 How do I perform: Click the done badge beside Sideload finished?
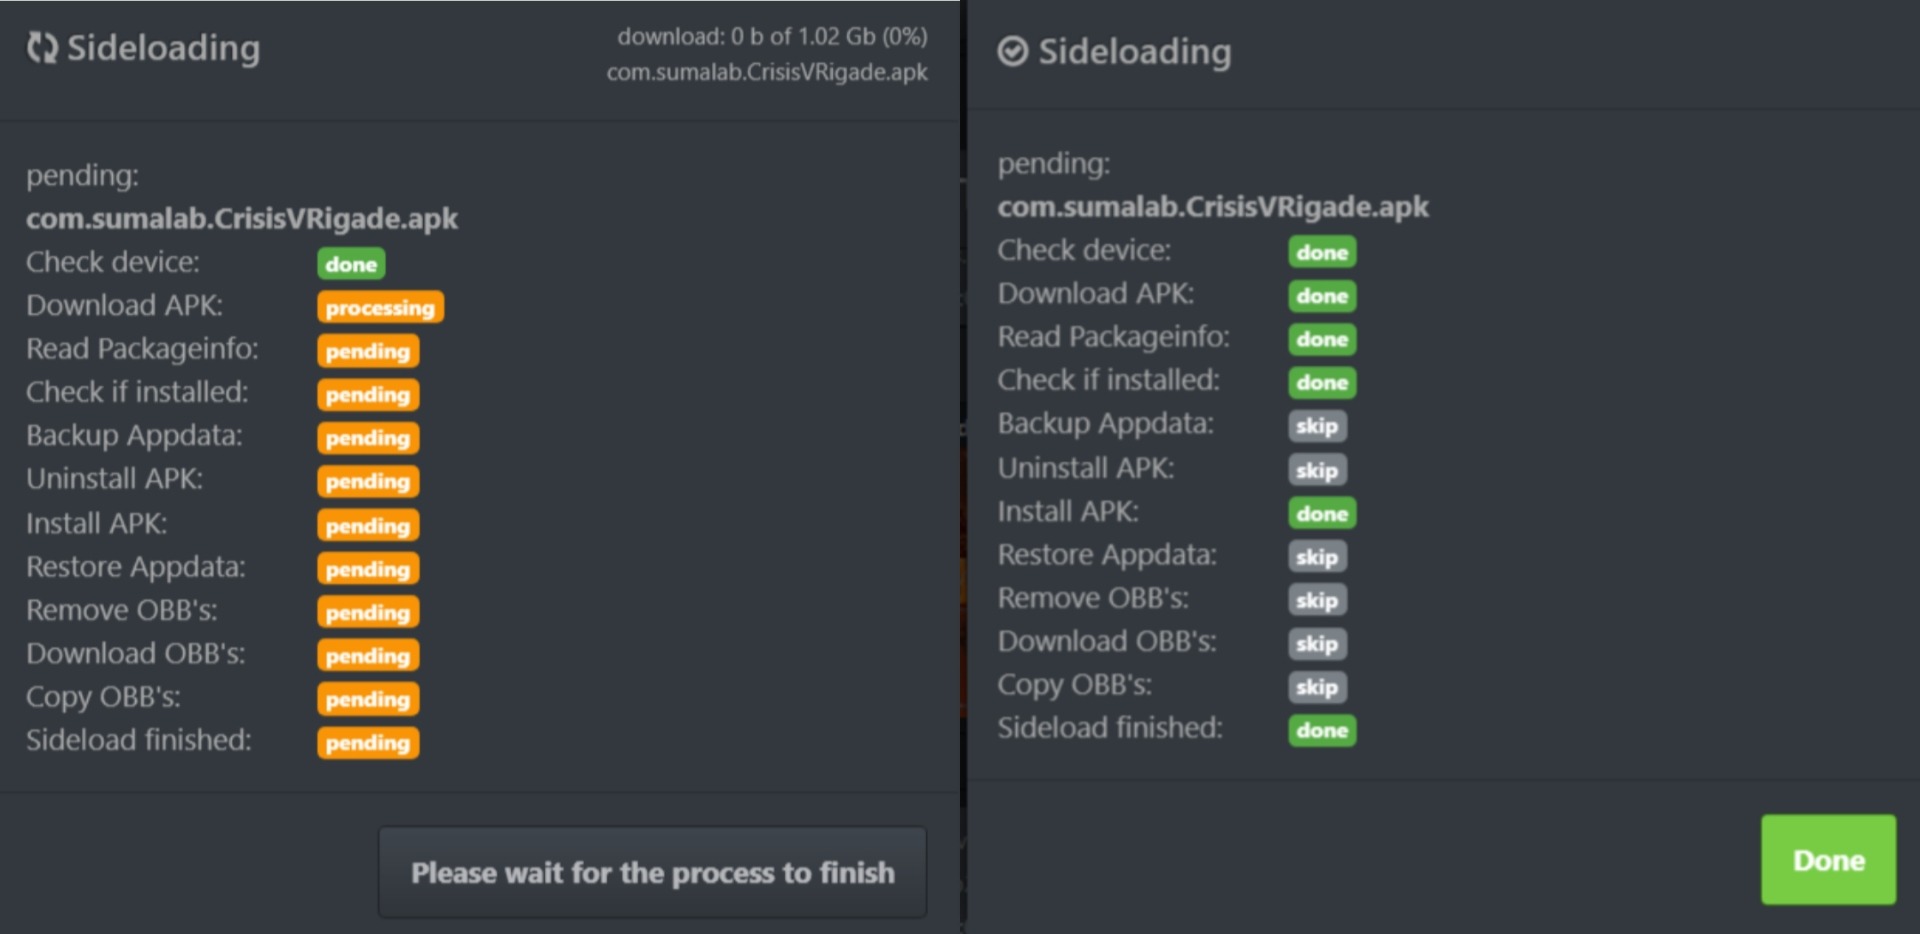pyautogui.click(x=1321, y=730)
